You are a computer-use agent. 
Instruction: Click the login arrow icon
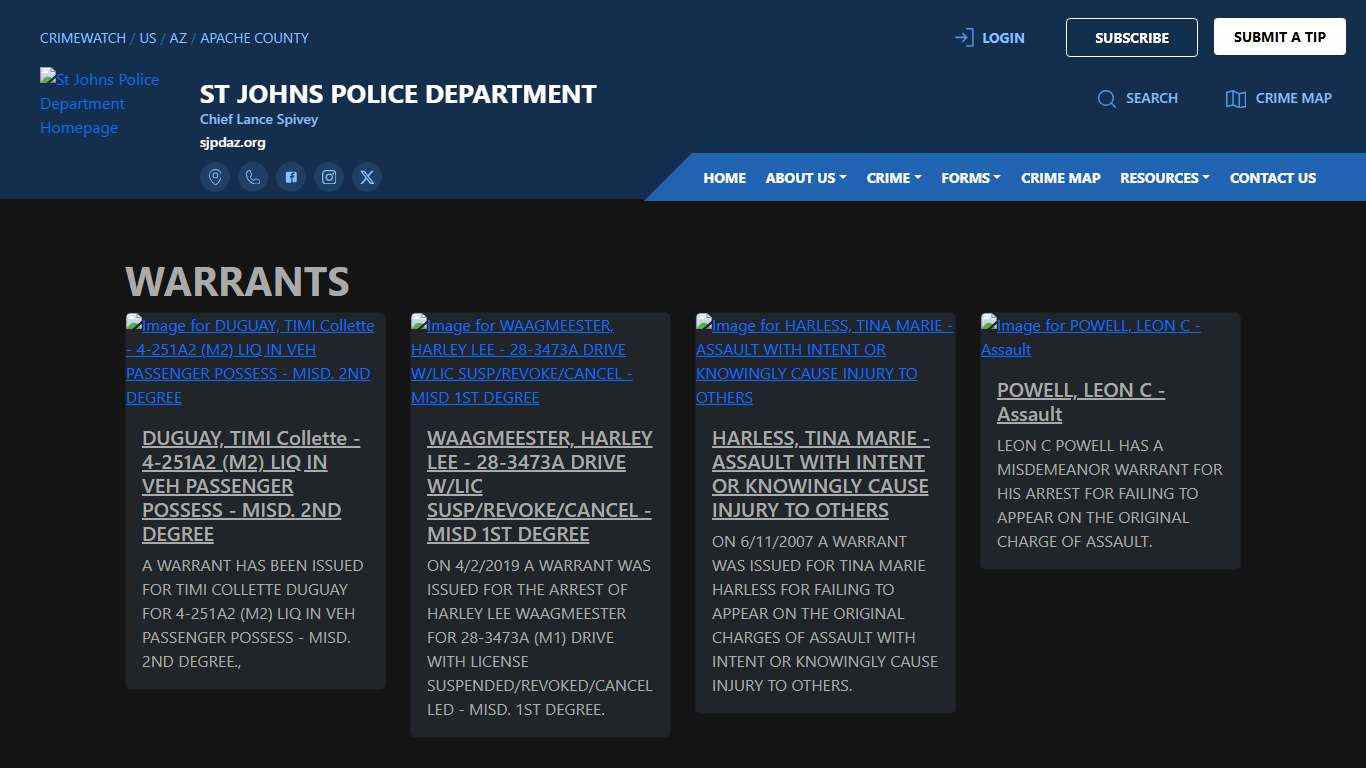click(963, 37)
